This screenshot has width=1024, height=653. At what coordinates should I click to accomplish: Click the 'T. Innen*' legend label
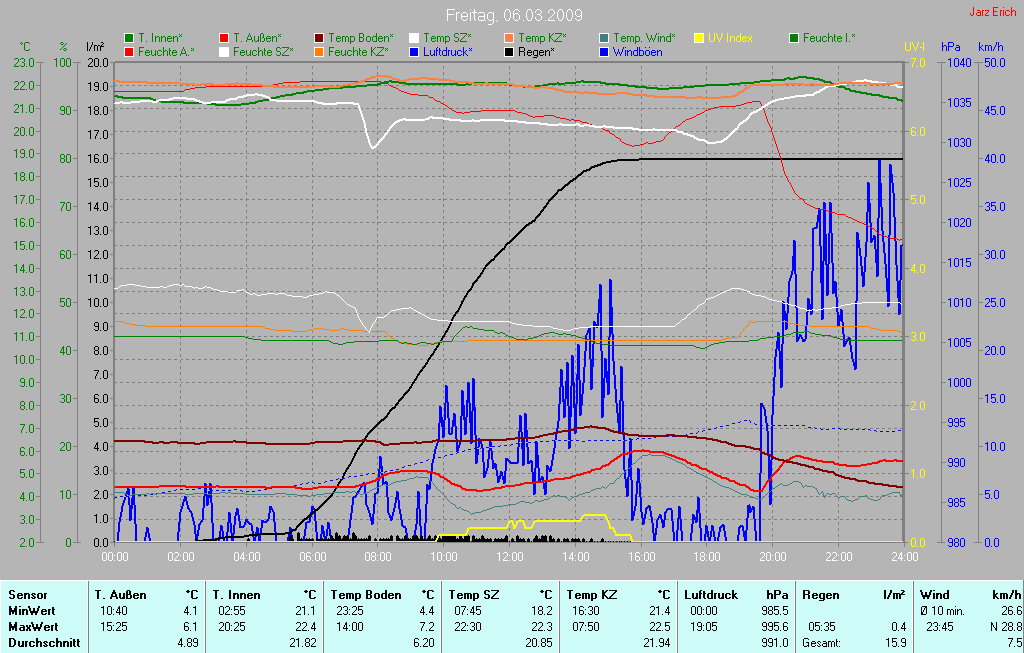point(160,38)
